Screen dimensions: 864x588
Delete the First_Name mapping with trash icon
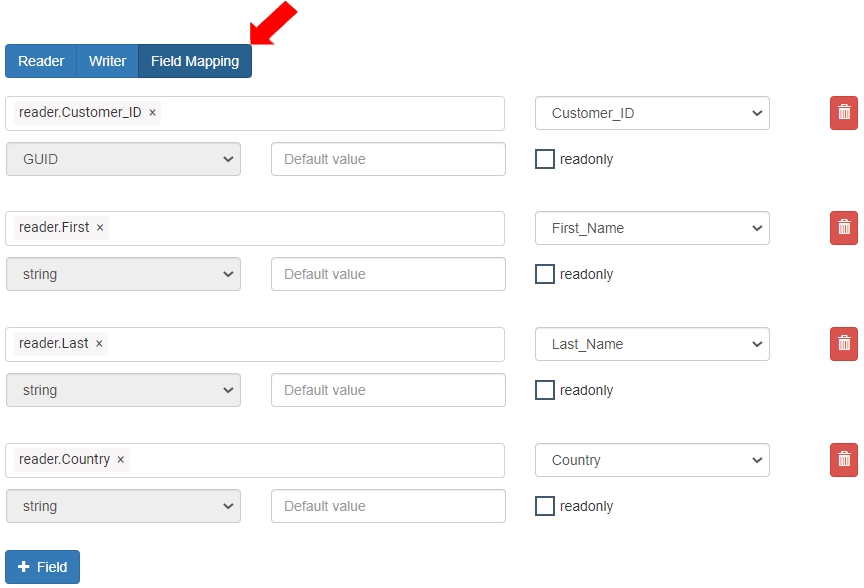pos(843,228)
